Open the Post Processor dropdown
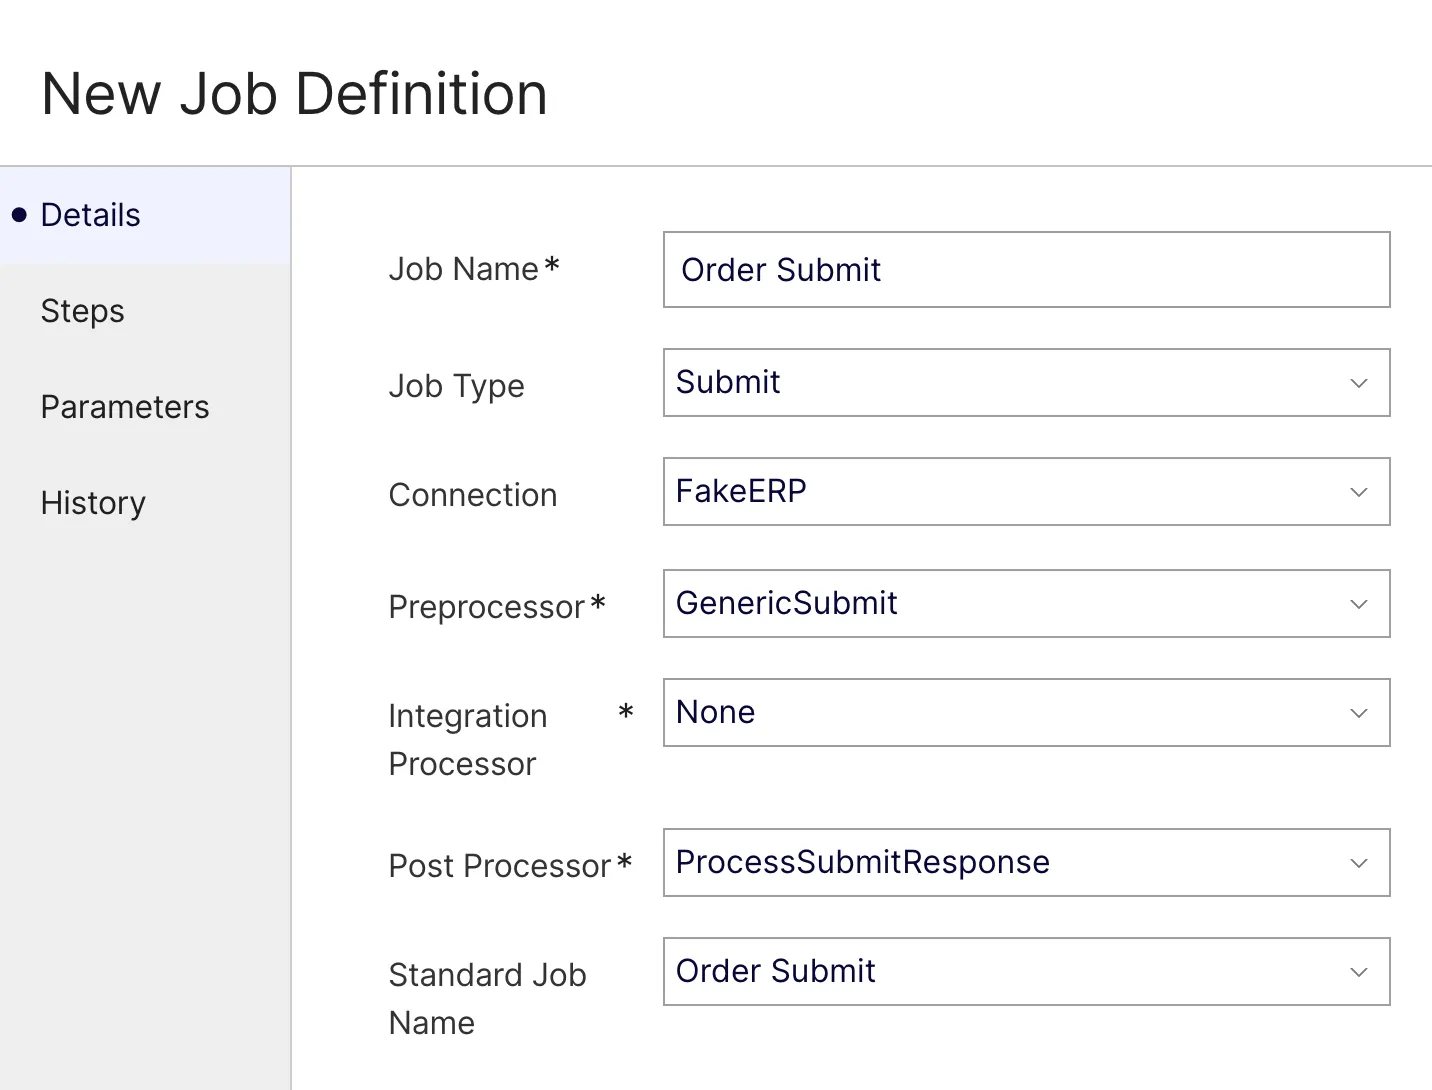 (1026, 862)
